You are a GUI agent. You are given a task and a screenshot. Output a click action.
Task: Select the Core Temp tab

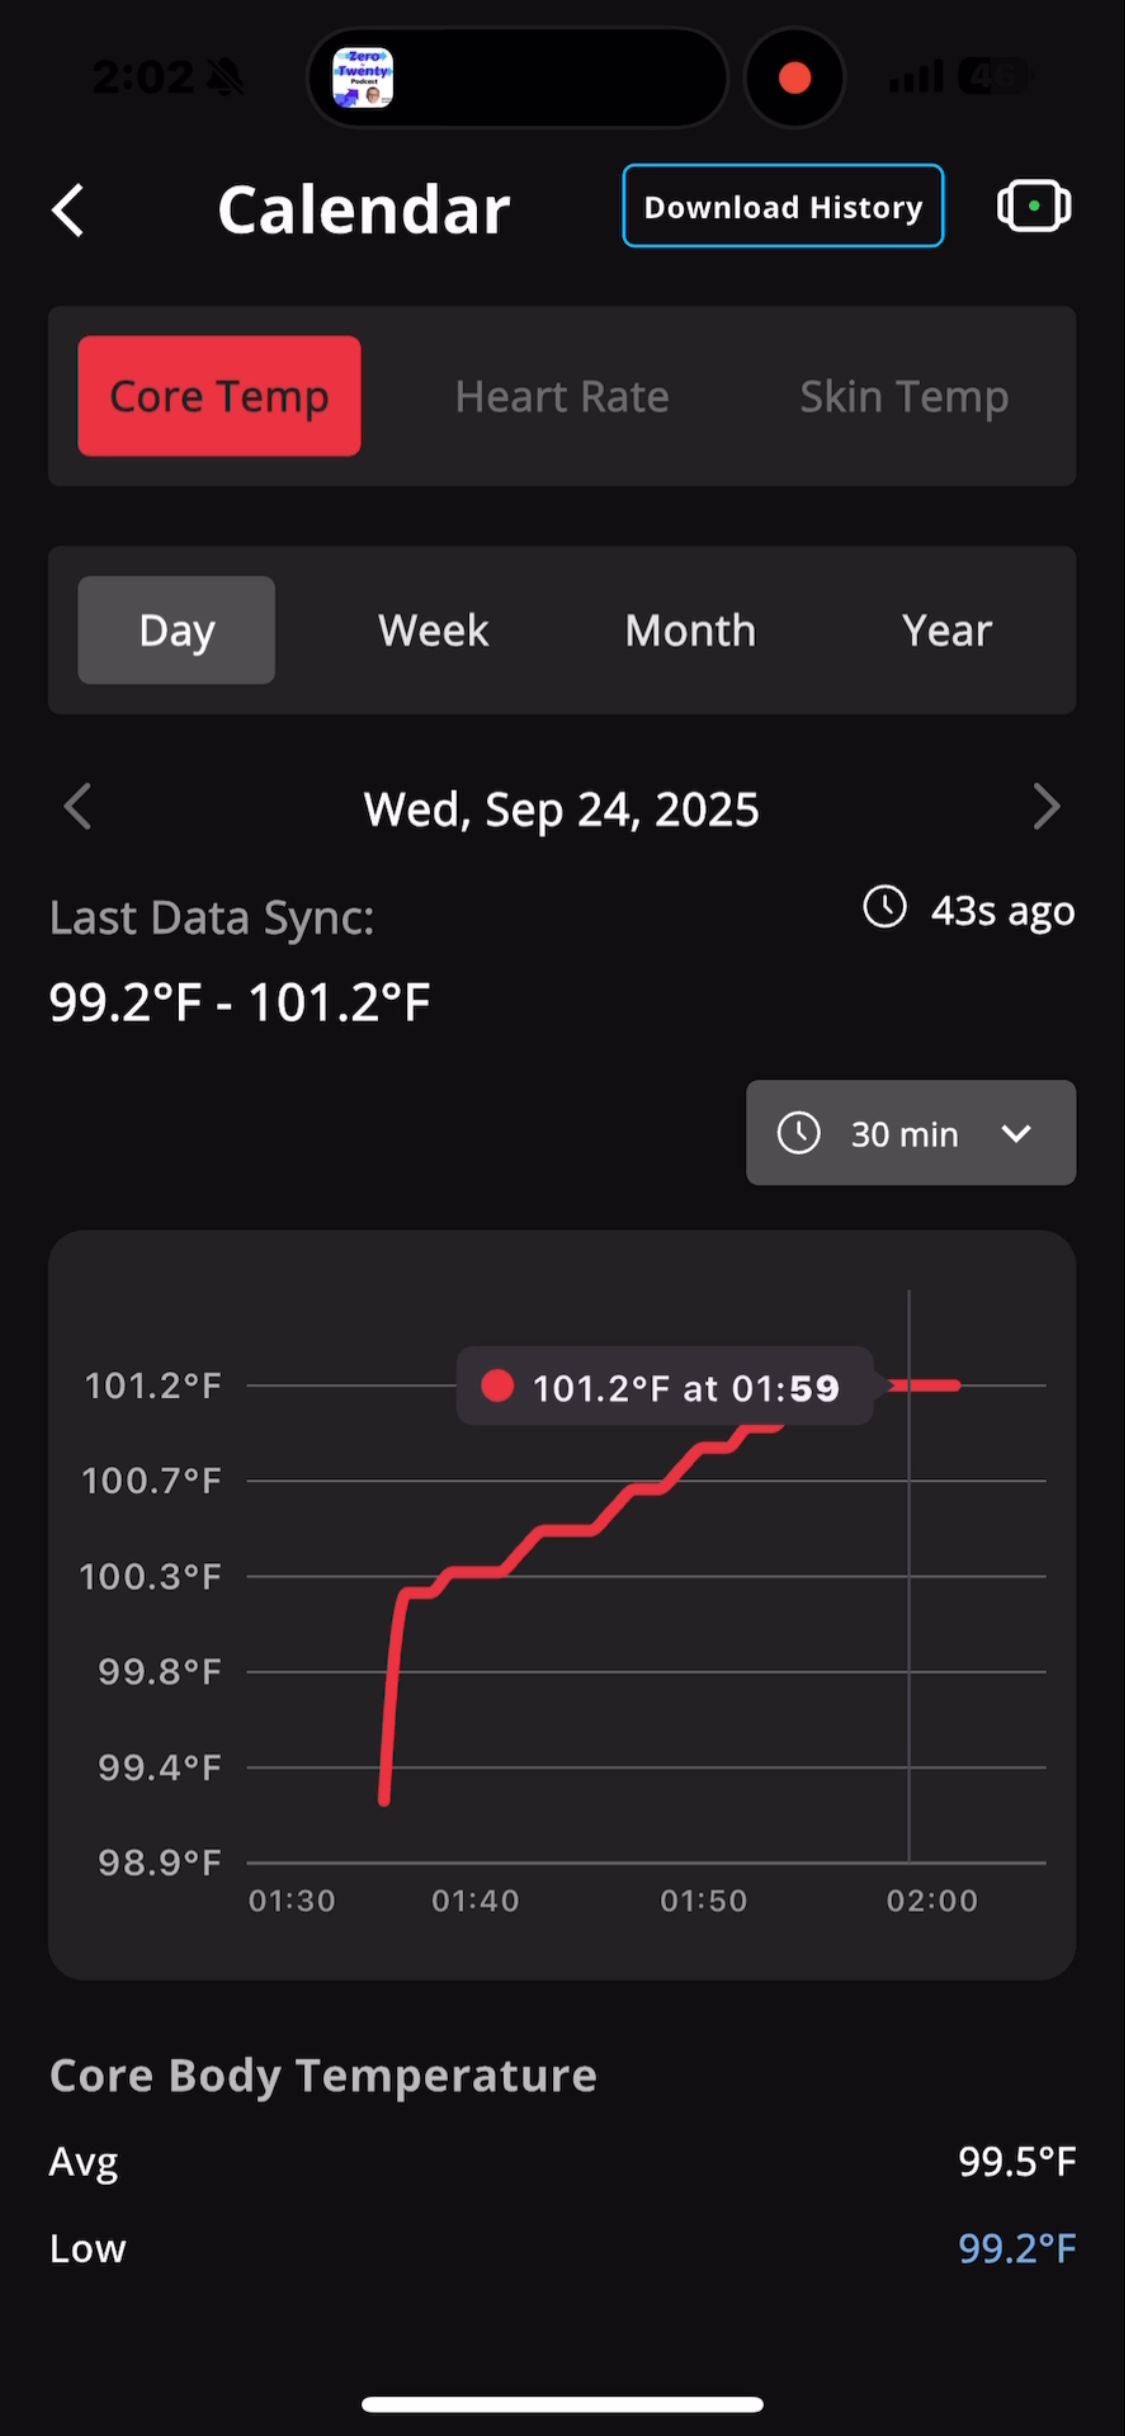219,396
